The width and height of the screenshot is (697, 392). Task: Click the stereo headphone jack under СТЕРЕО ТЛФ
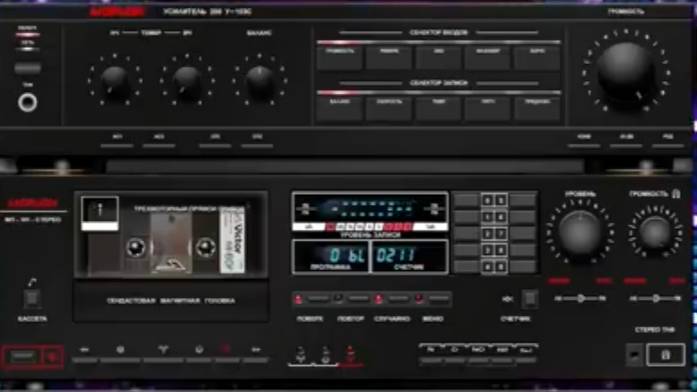click(x=665, y=355)
